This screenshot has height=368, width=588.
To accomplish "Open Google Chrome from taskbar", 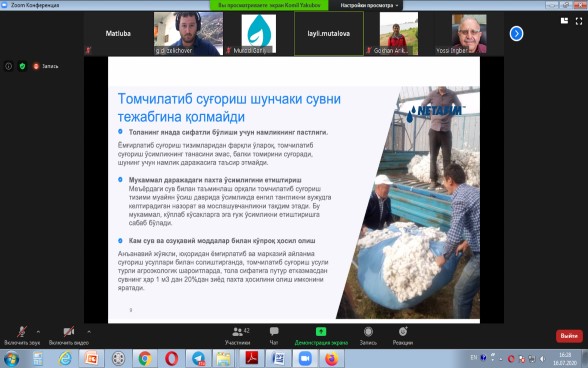I will pos(145,359).
